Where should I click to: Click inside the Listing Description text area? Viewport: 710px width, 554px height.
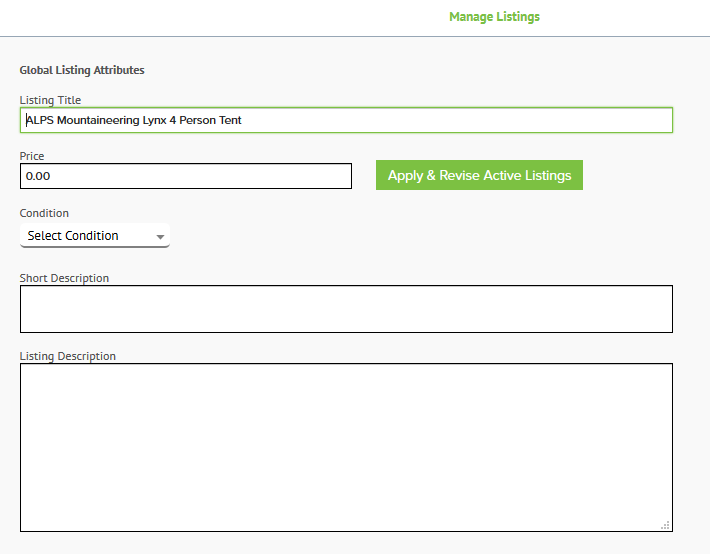click(346, 448)
